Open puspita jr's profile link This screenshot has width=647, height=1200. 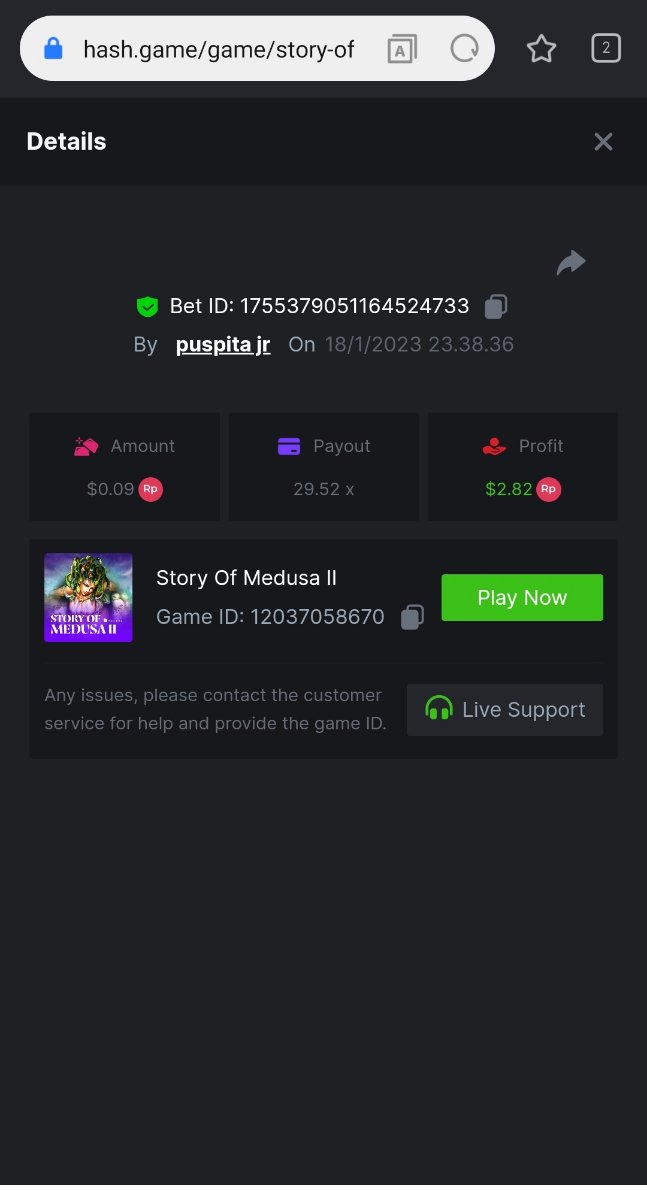pyautogui.click(x=223, y=345)
